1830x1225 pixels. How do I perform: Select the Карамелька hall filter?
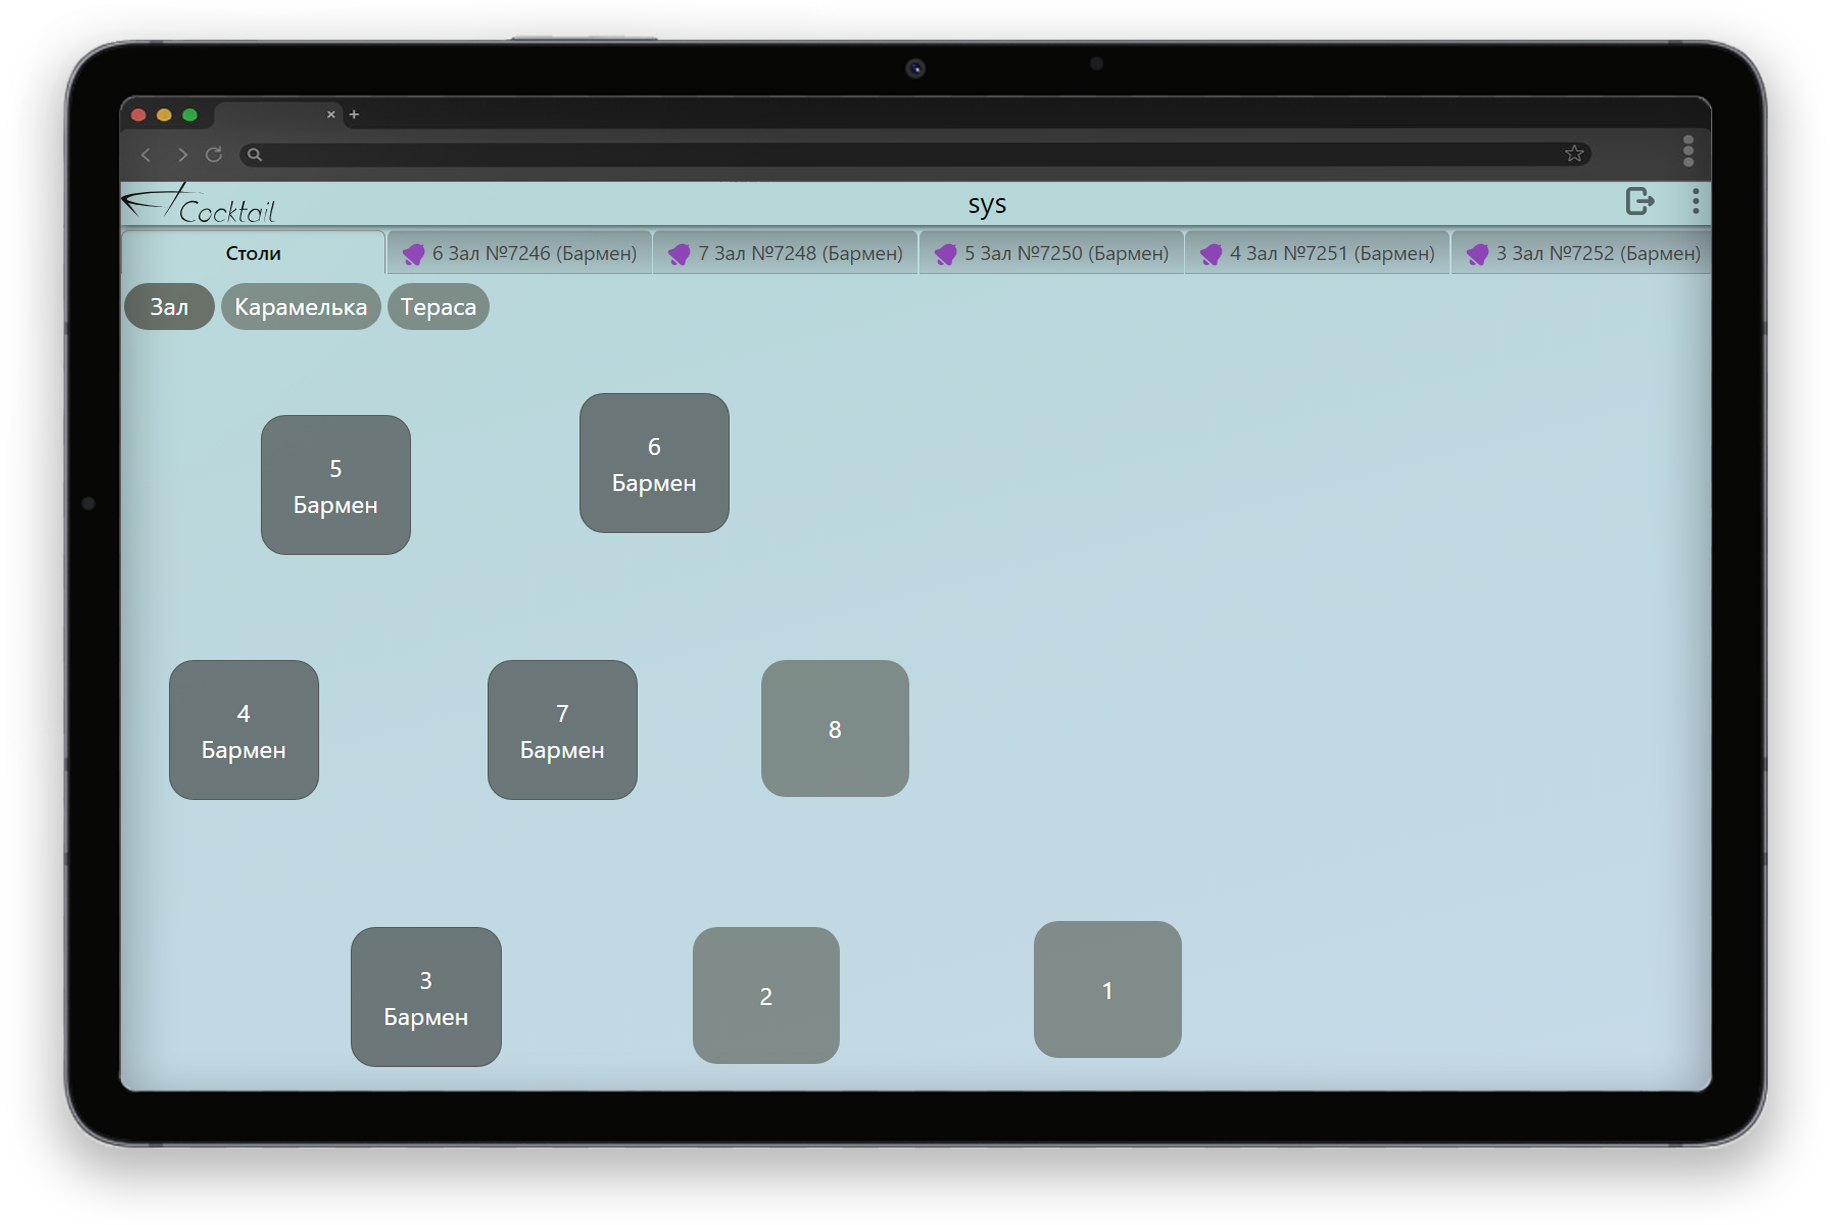(300, 307)
